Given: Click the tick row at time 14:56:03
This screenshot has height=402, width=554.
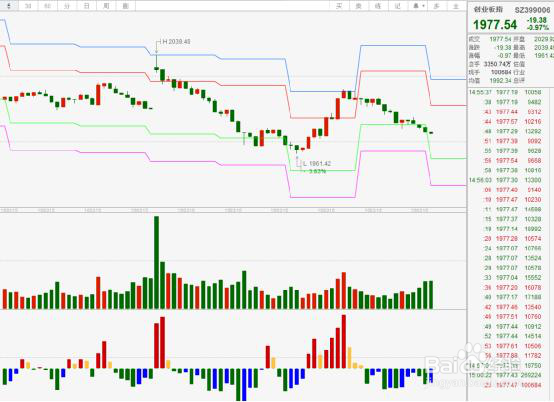Looking at the screenshot, I should 505,180.
